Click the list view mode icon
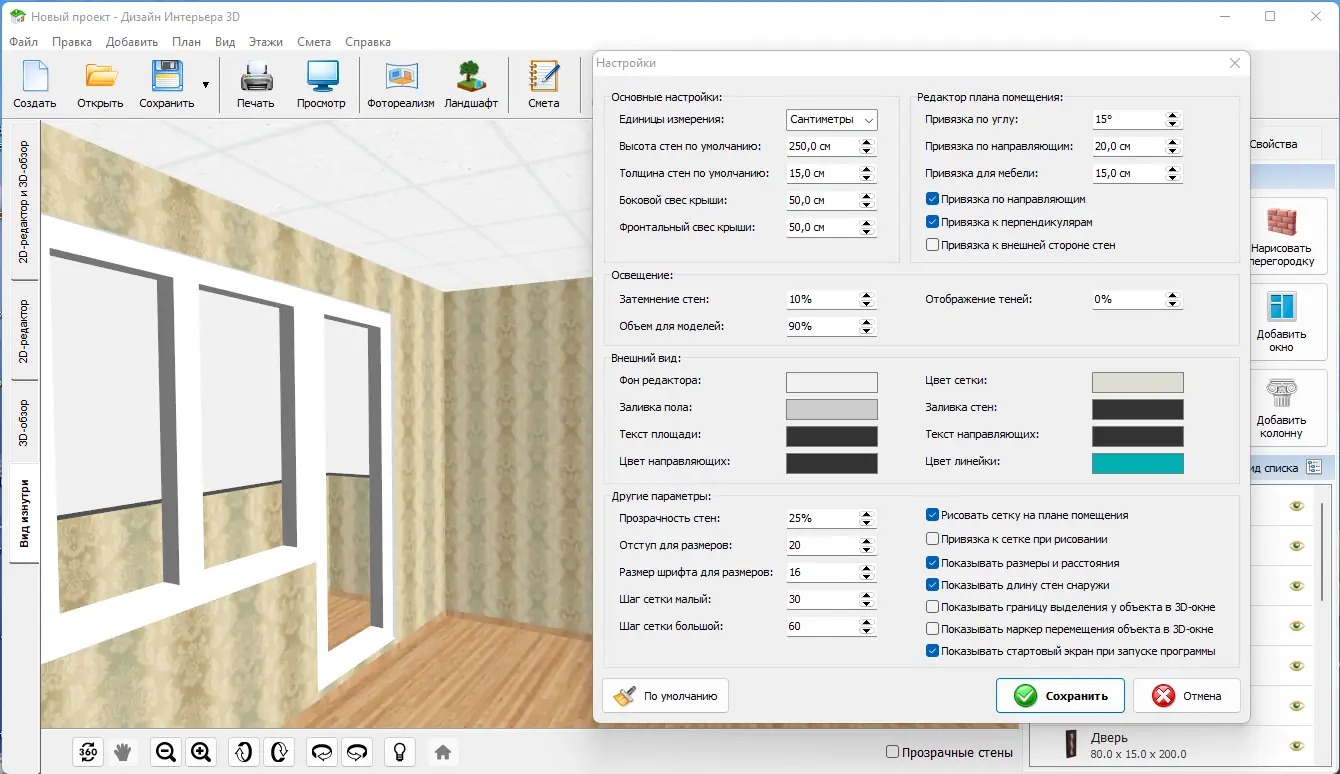This screenshot has width=1340, height=774. point(1314,467)
